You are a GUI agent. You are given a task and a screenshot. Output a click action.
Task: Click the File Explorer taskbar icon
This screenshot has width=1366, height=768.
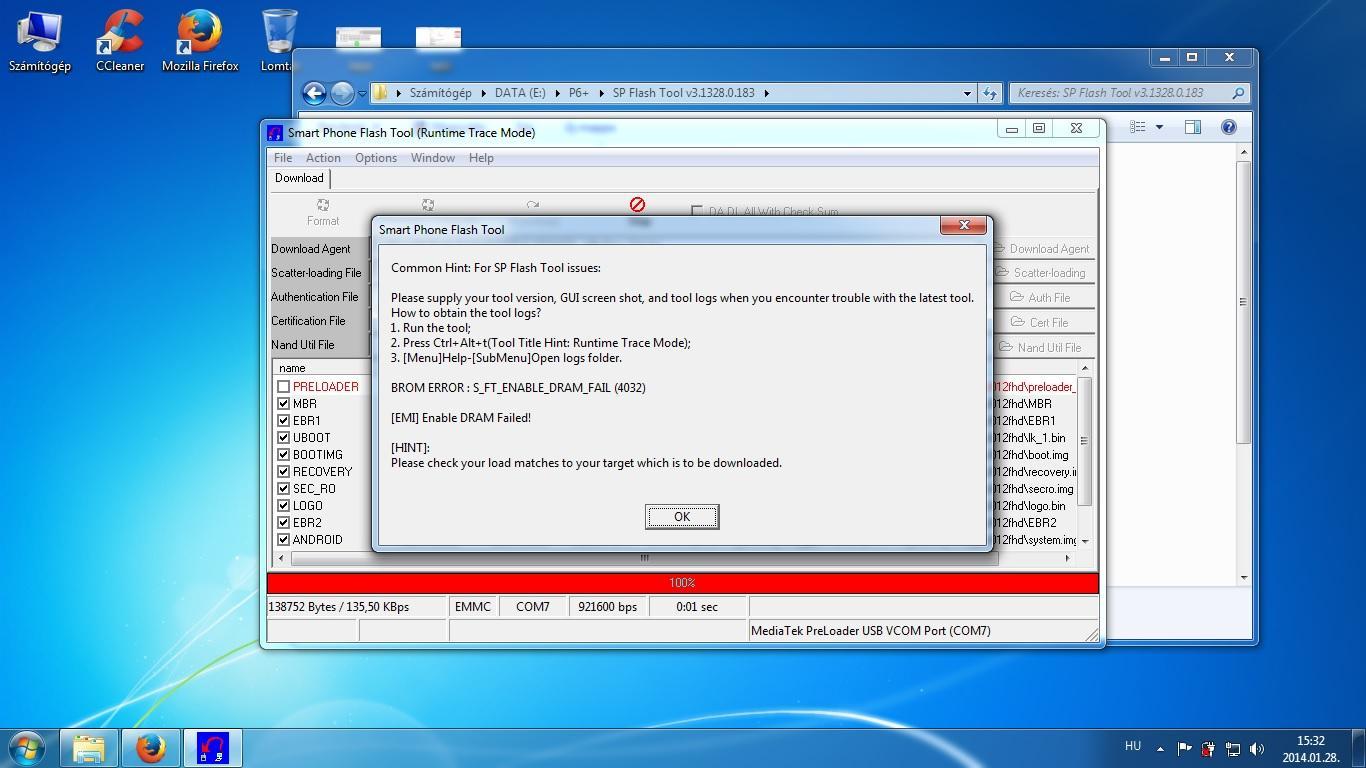(89, 748)
